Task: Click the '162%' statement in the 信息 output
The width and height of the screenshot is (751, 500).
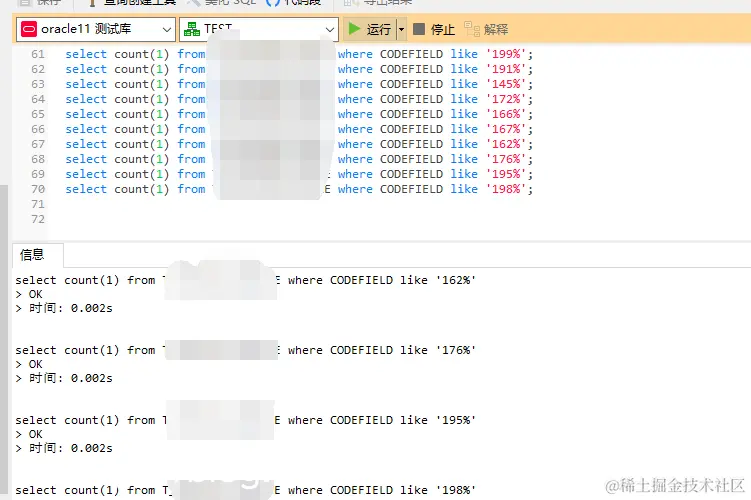Action: (x=245, y=280)
